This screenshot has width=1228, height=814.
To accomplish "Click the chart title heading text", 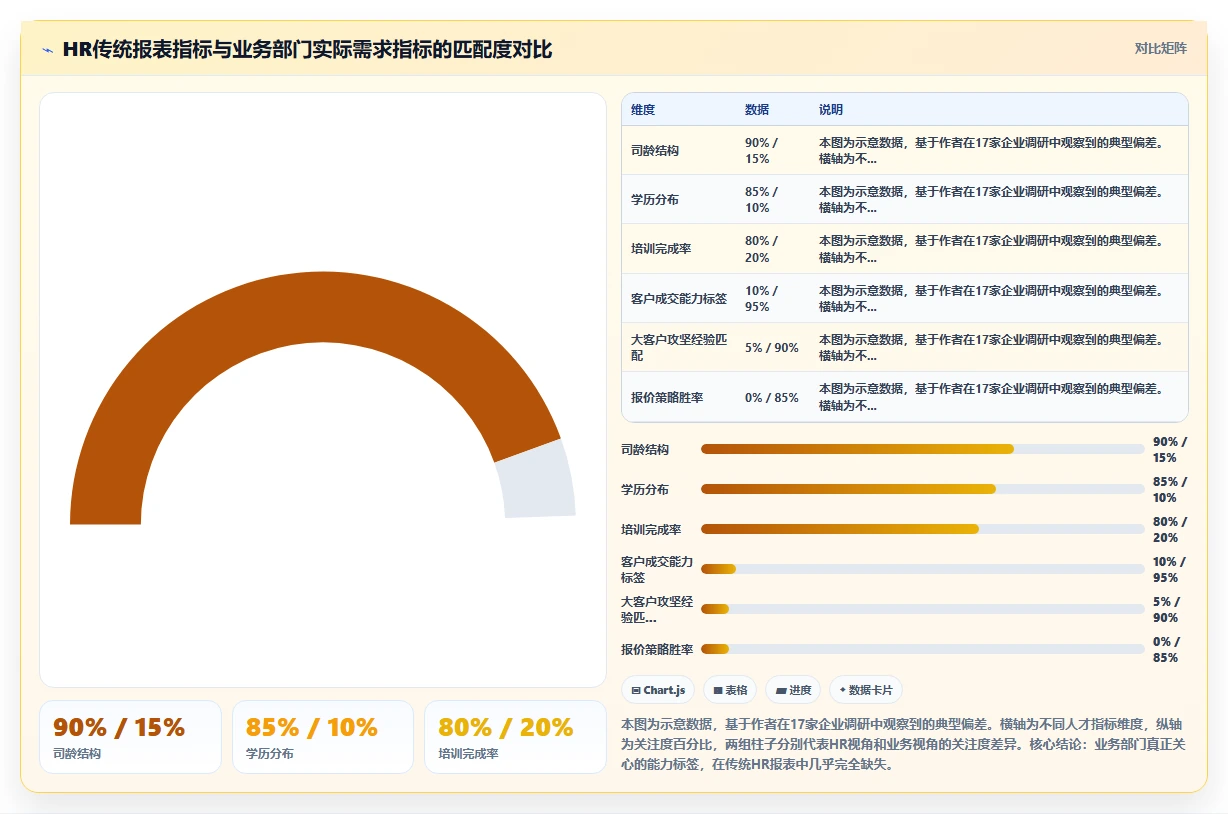I will pos(307,49).
